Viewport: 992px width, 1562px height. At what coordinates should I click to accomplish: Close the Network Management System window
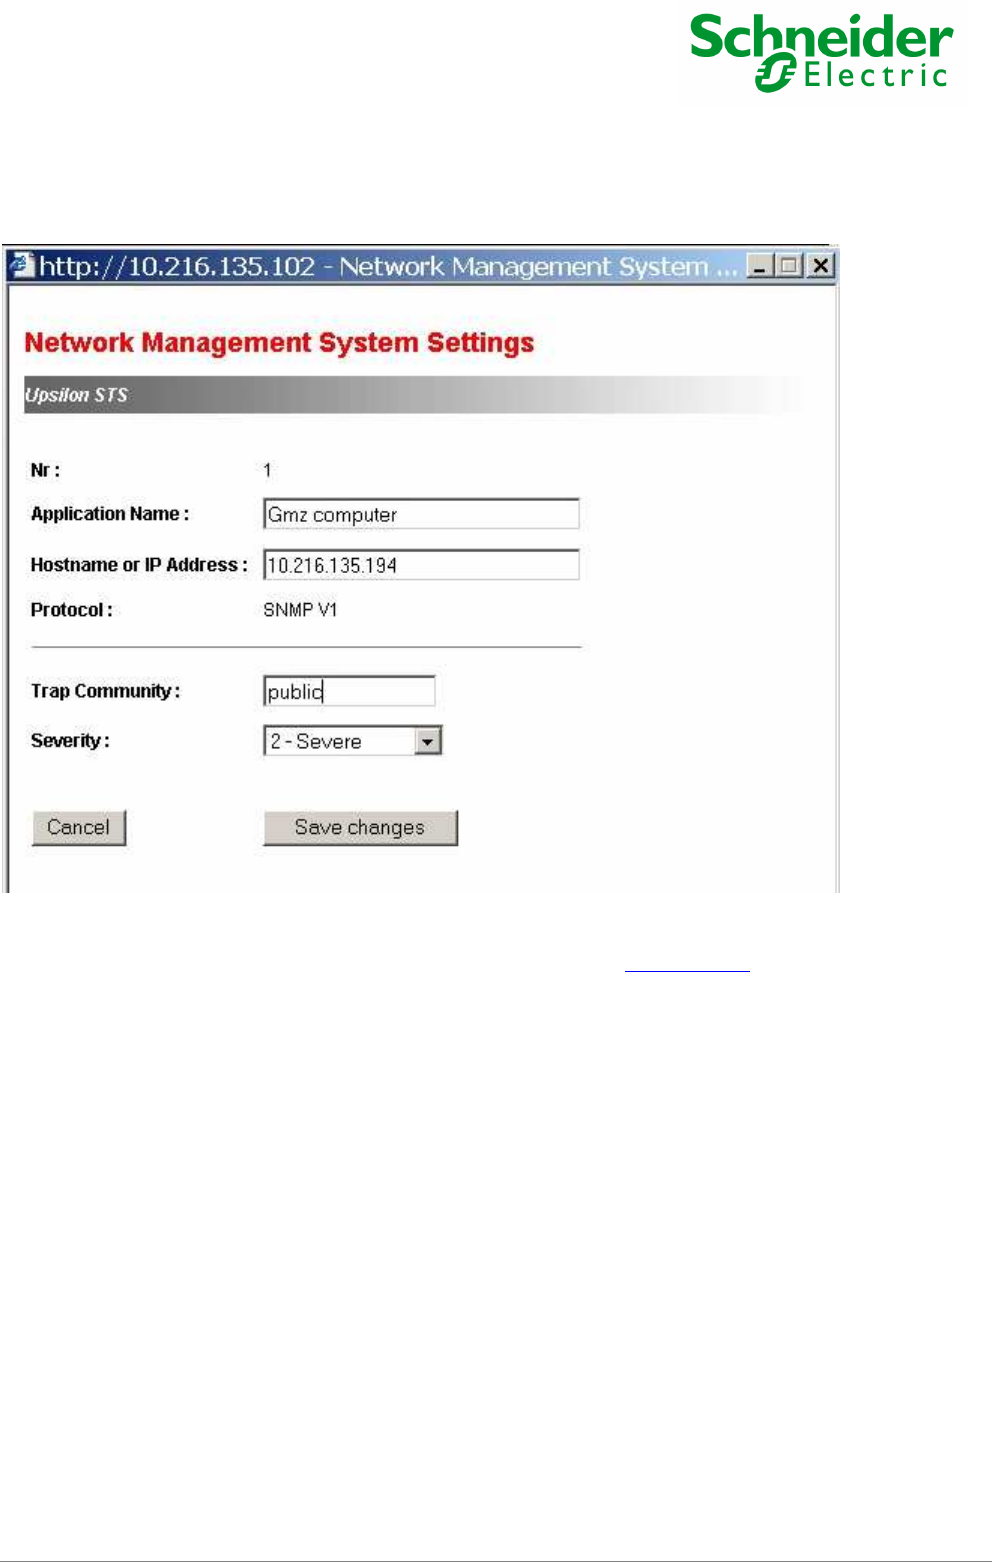(x=821, y=266)
